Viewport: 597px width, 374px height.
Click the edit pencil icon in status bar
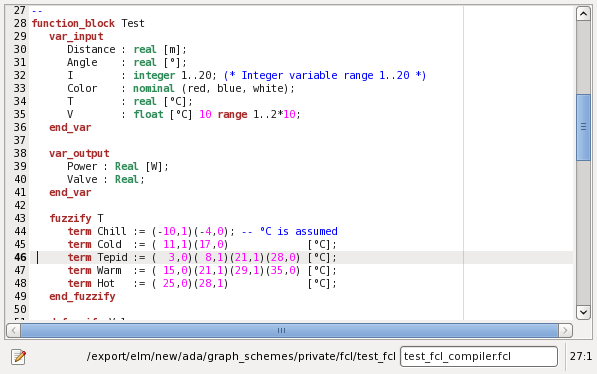[19, 357]
